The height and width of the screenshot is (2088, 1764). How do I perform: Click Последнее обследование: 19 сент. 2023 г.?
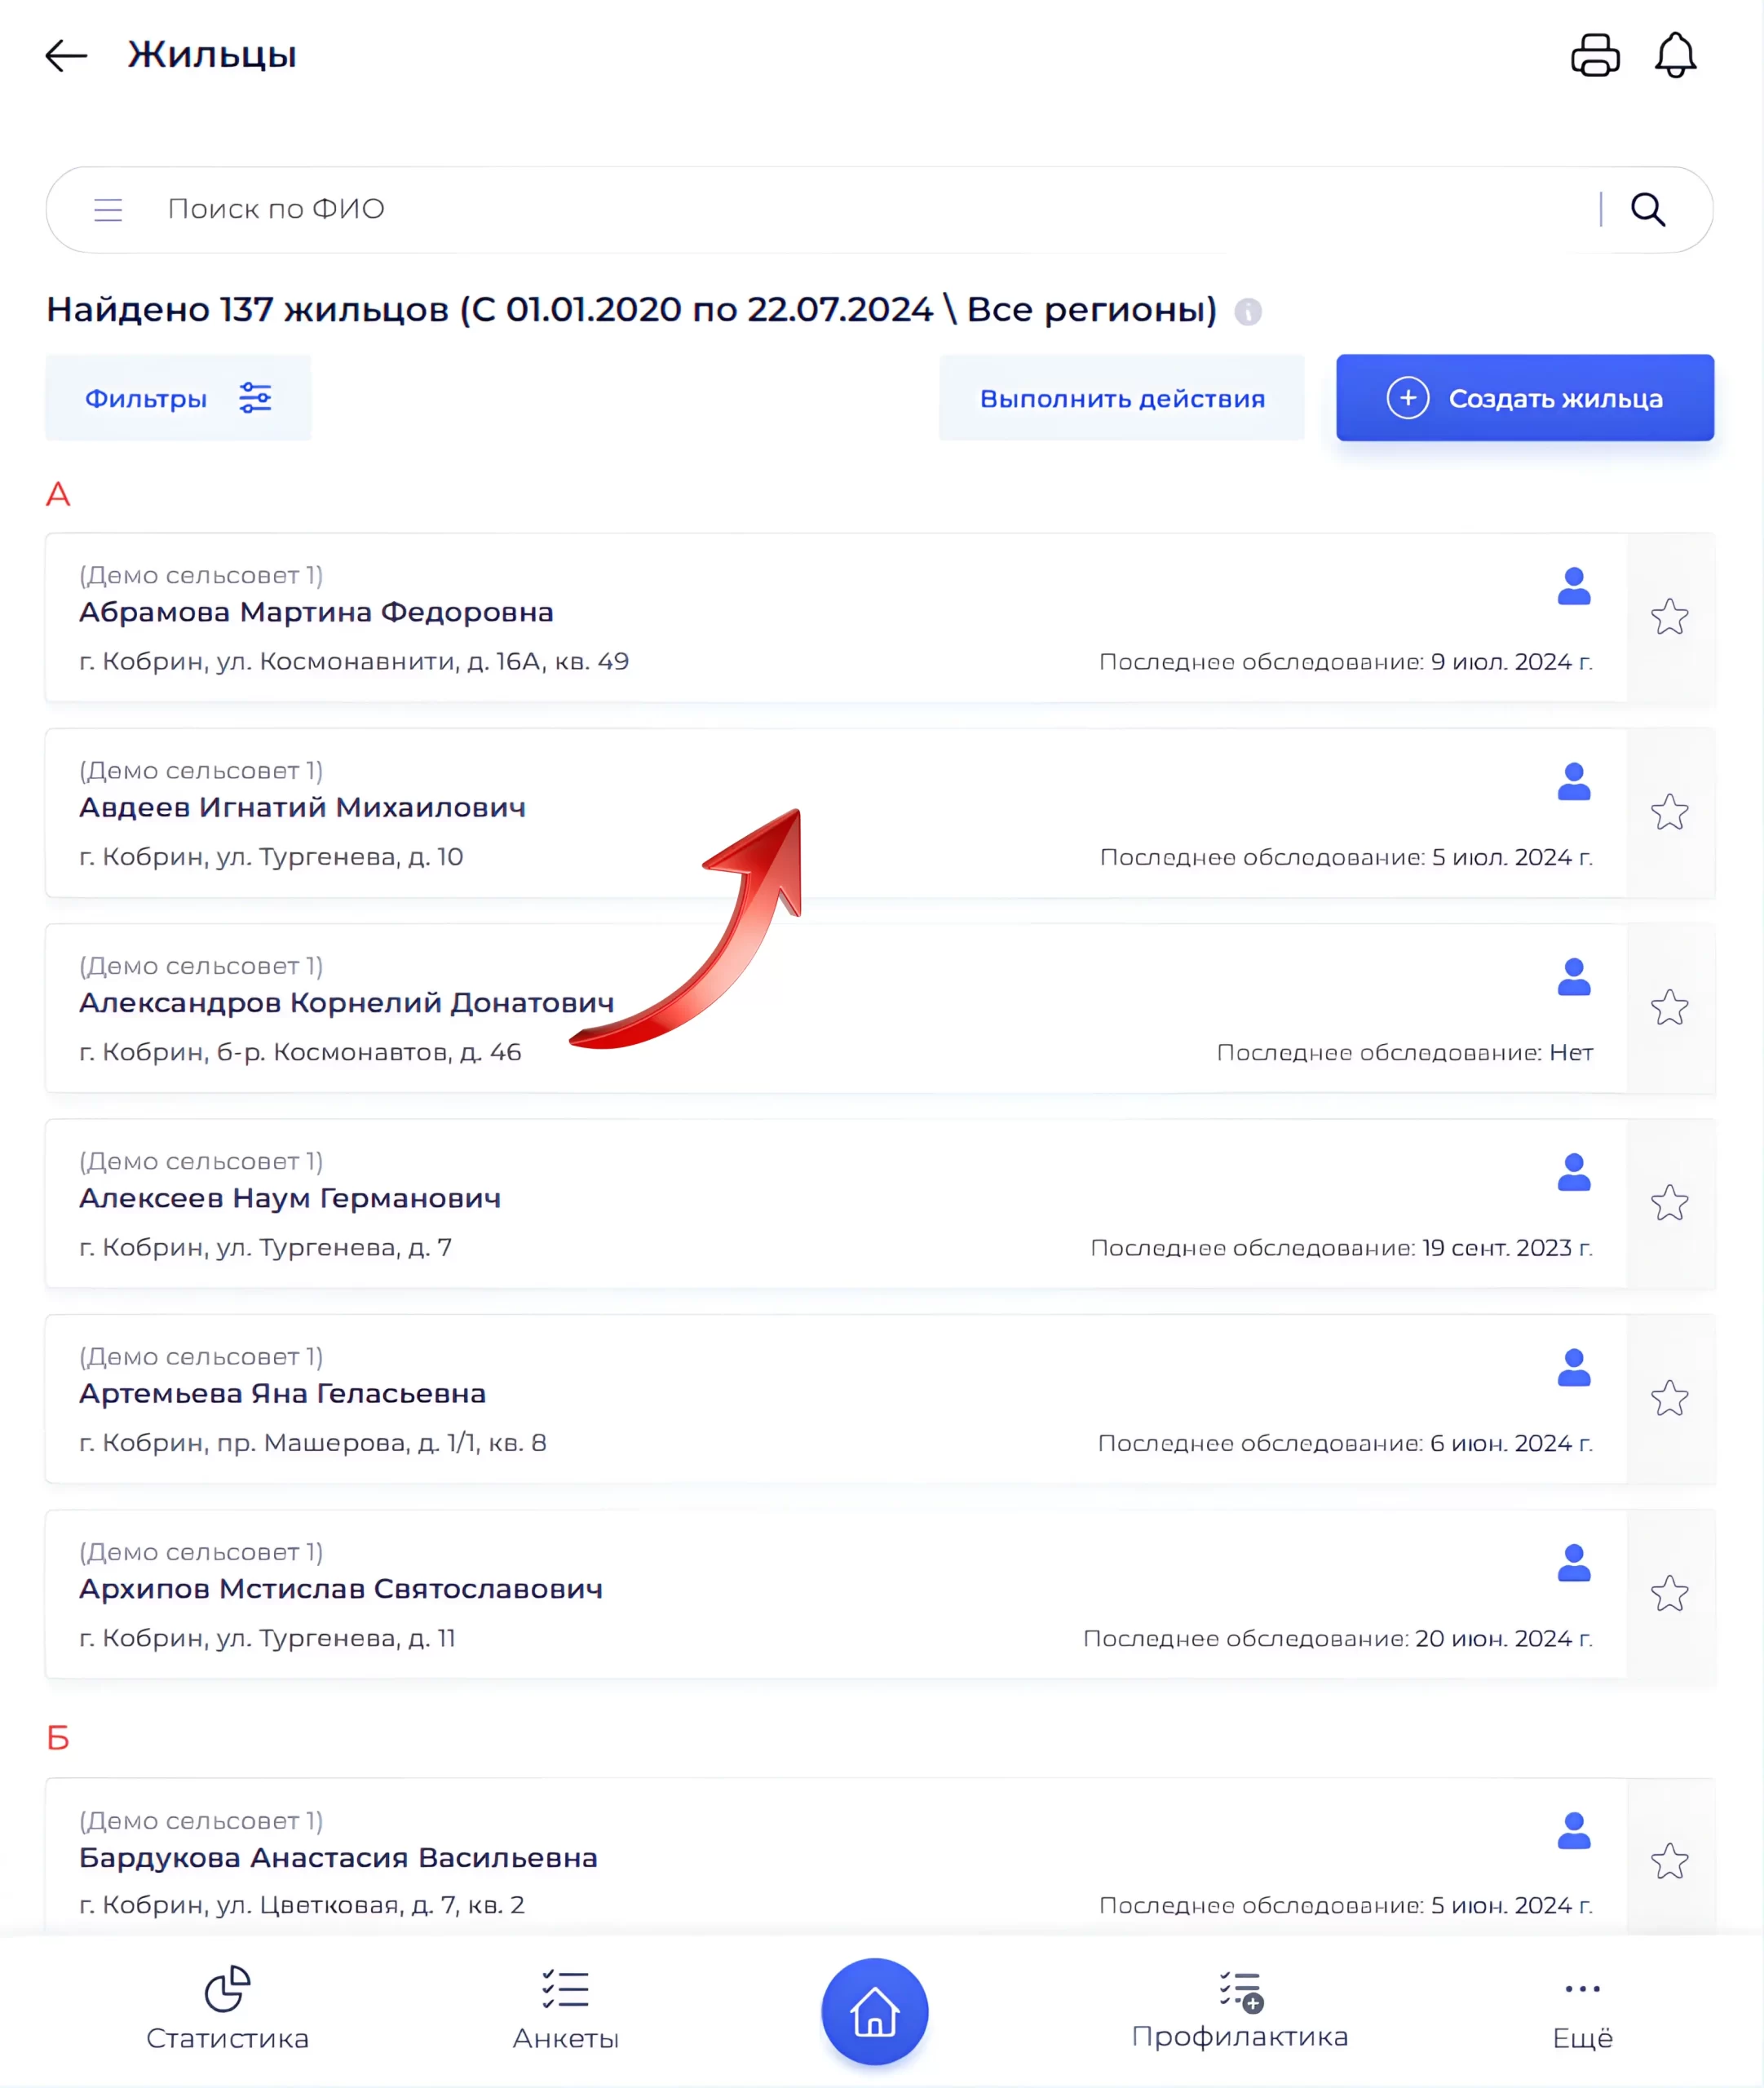pyautogui.click(x=1342, y=1248)
